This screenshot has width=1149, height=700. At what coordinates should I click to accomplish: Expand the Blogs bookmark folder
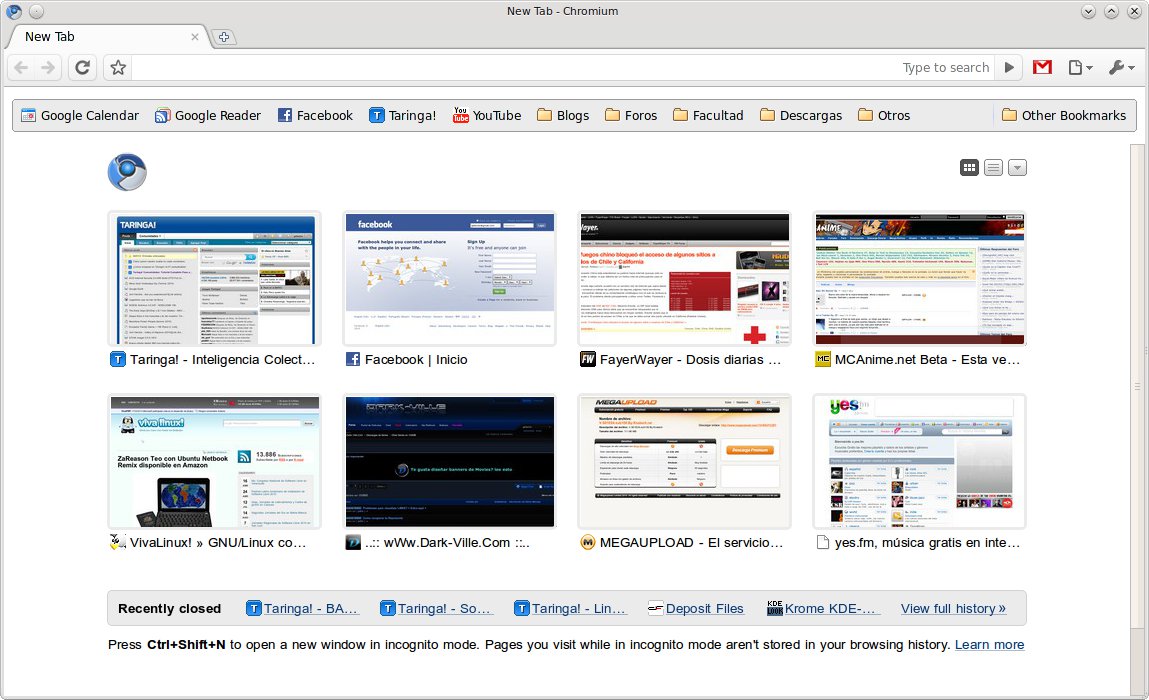[x=563, y=115]
